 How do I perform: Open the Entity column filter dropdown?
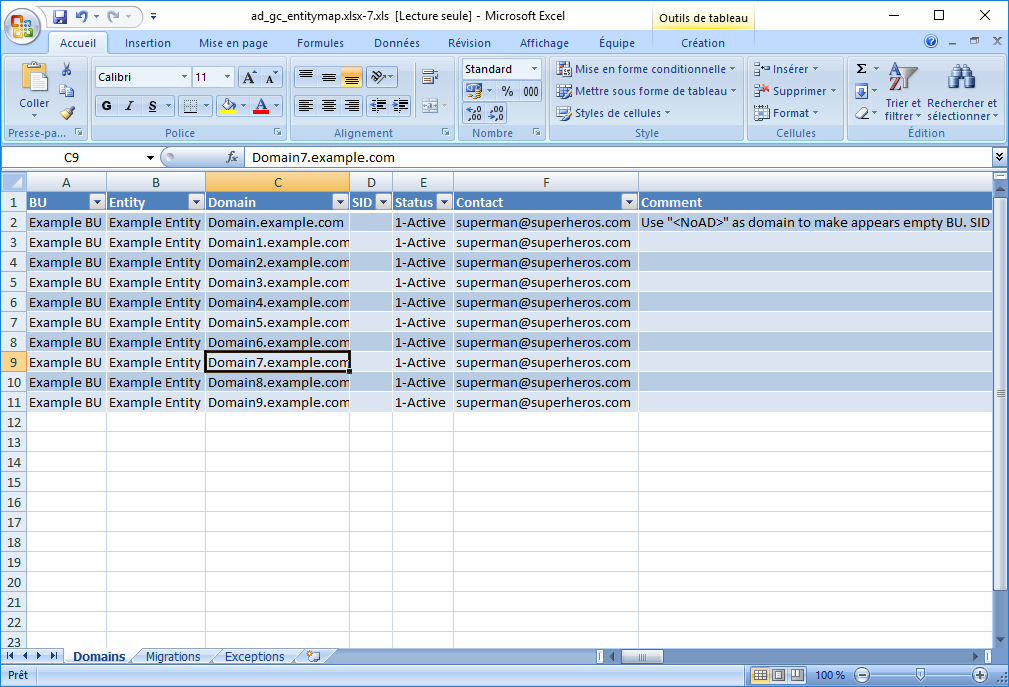coord(196,202)
